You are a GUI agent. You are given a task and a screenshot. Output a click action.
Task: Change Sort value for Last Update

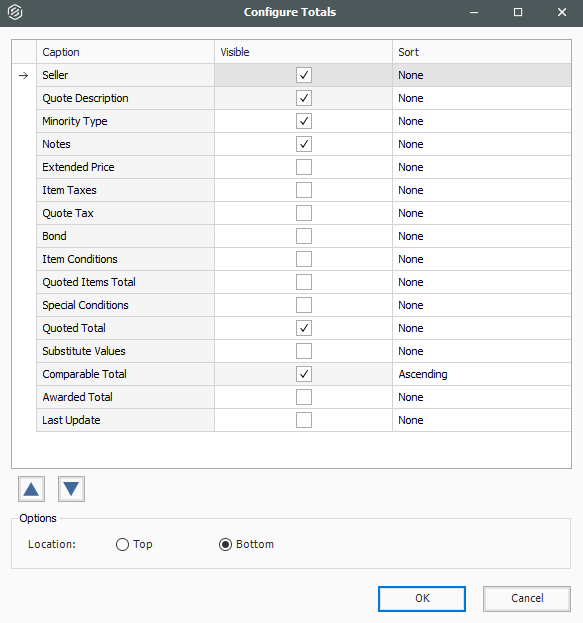pos(482,420)
